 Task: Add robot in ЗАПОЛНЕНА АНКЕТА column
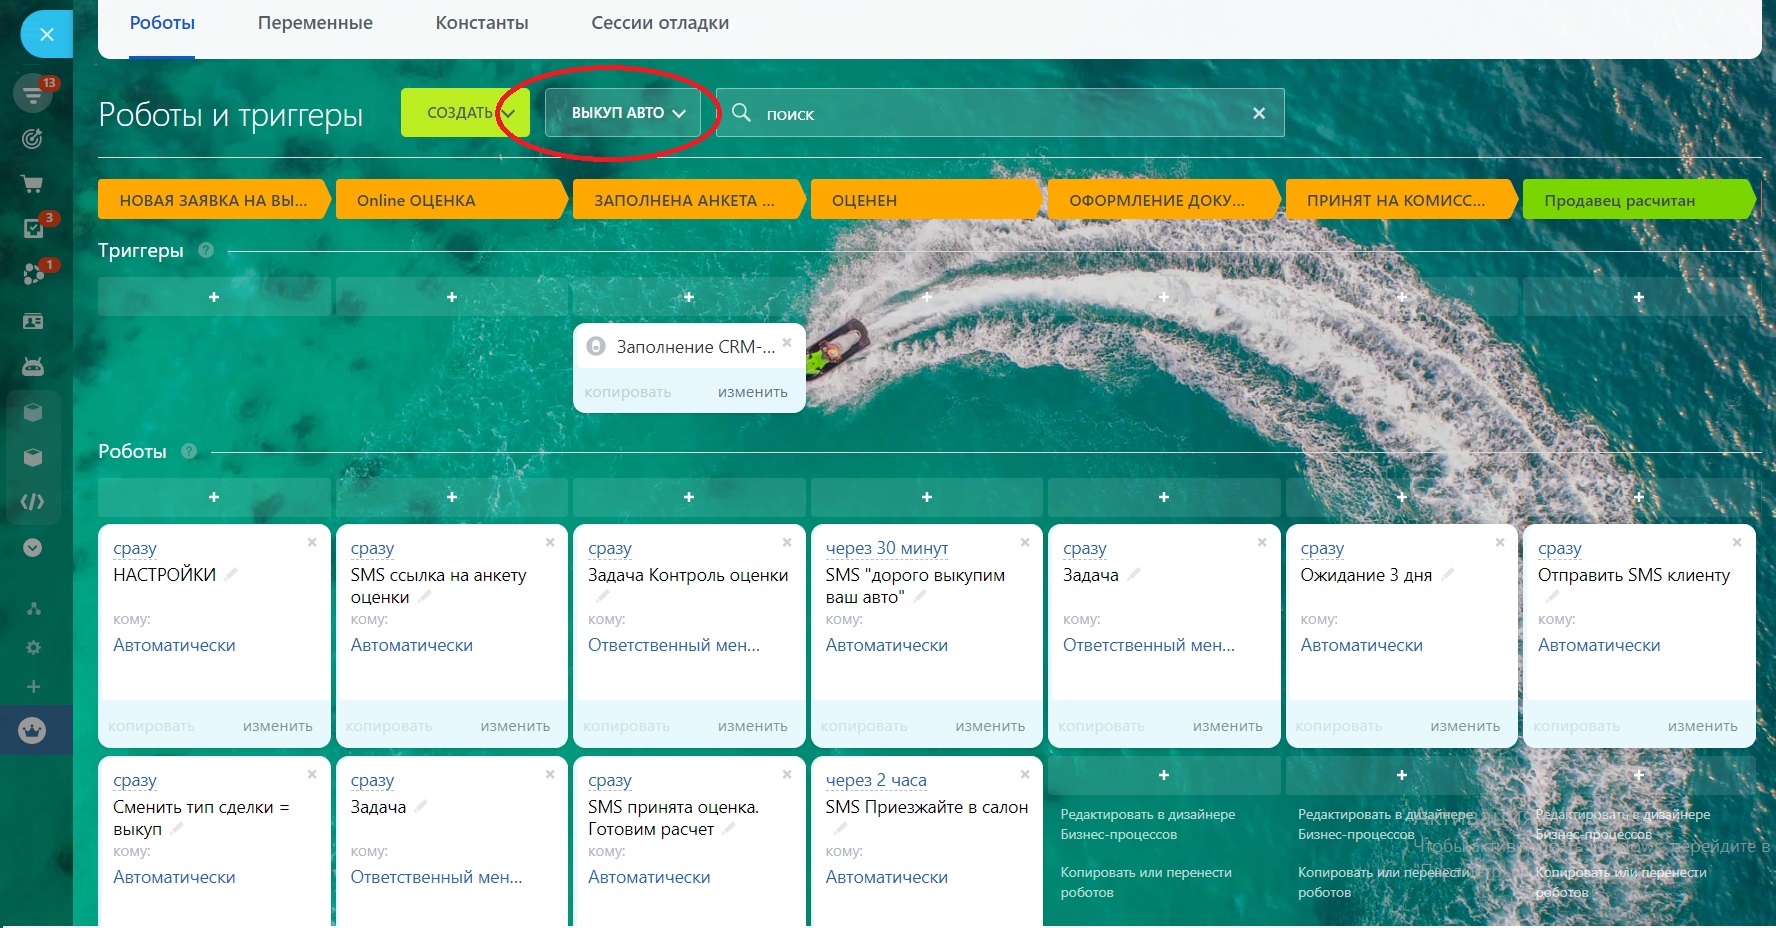click(689, 497)
